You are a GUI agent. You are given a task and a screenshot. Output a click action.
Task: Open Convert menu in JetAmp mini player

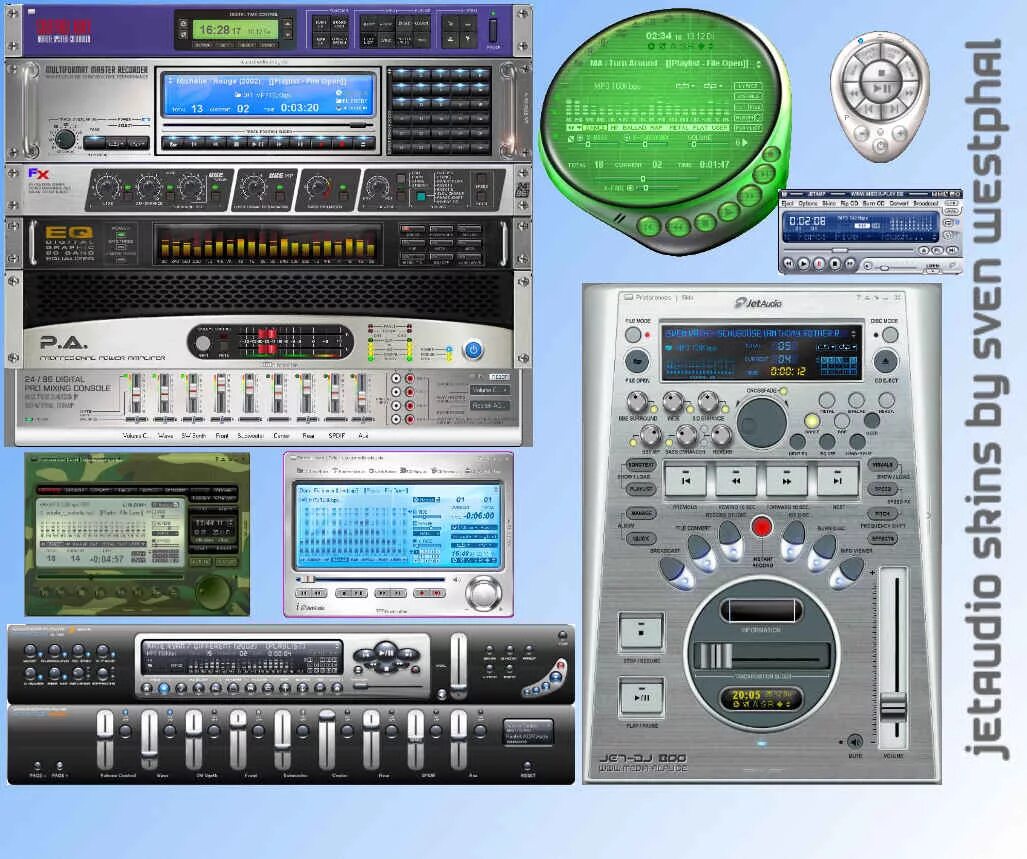[899, 203]
